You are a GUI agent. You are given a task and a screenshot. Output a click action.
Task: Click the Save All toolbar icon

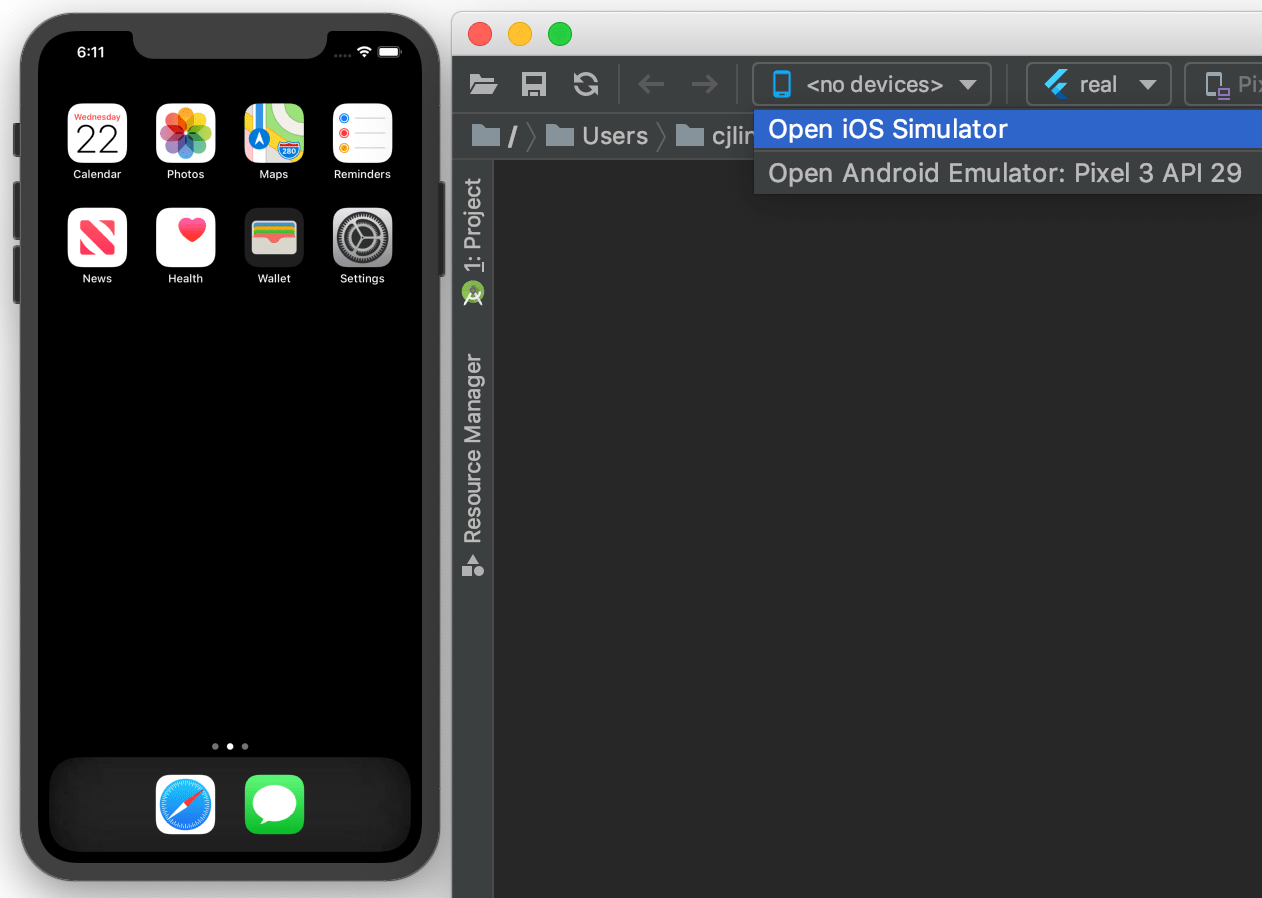[x=534, y=85]
